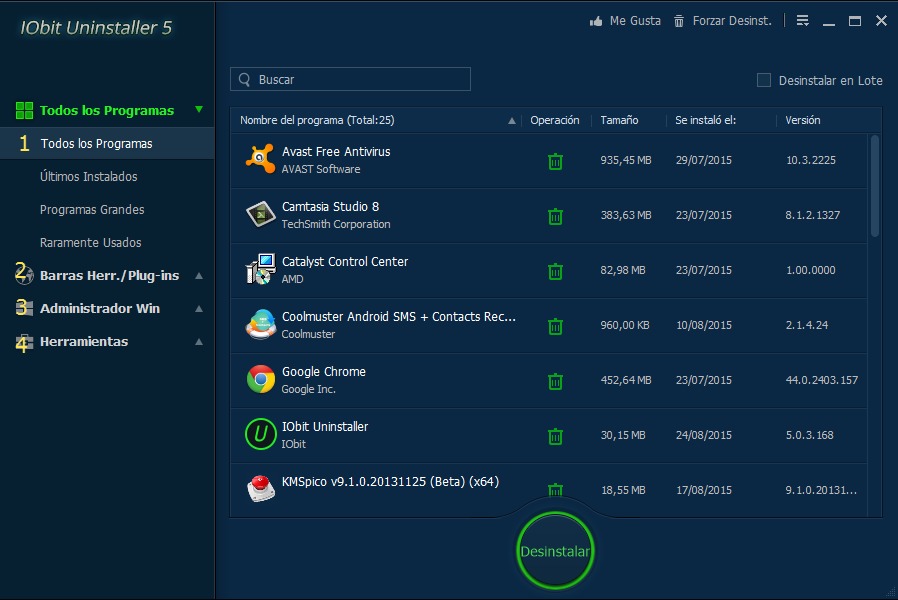Open Raramente Usados in the sidebar

tap(91, 243)
